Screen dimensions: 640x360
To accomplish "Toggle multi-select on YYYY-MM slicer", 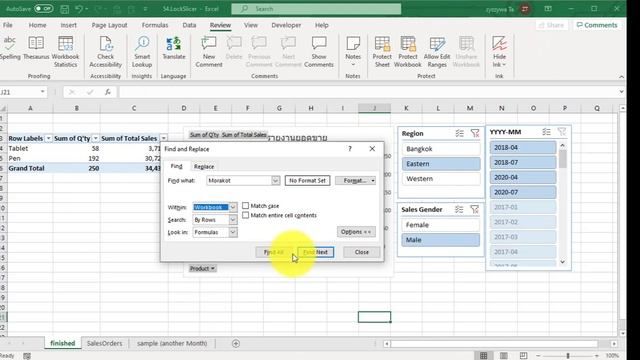I will click(x=547, y=132).
